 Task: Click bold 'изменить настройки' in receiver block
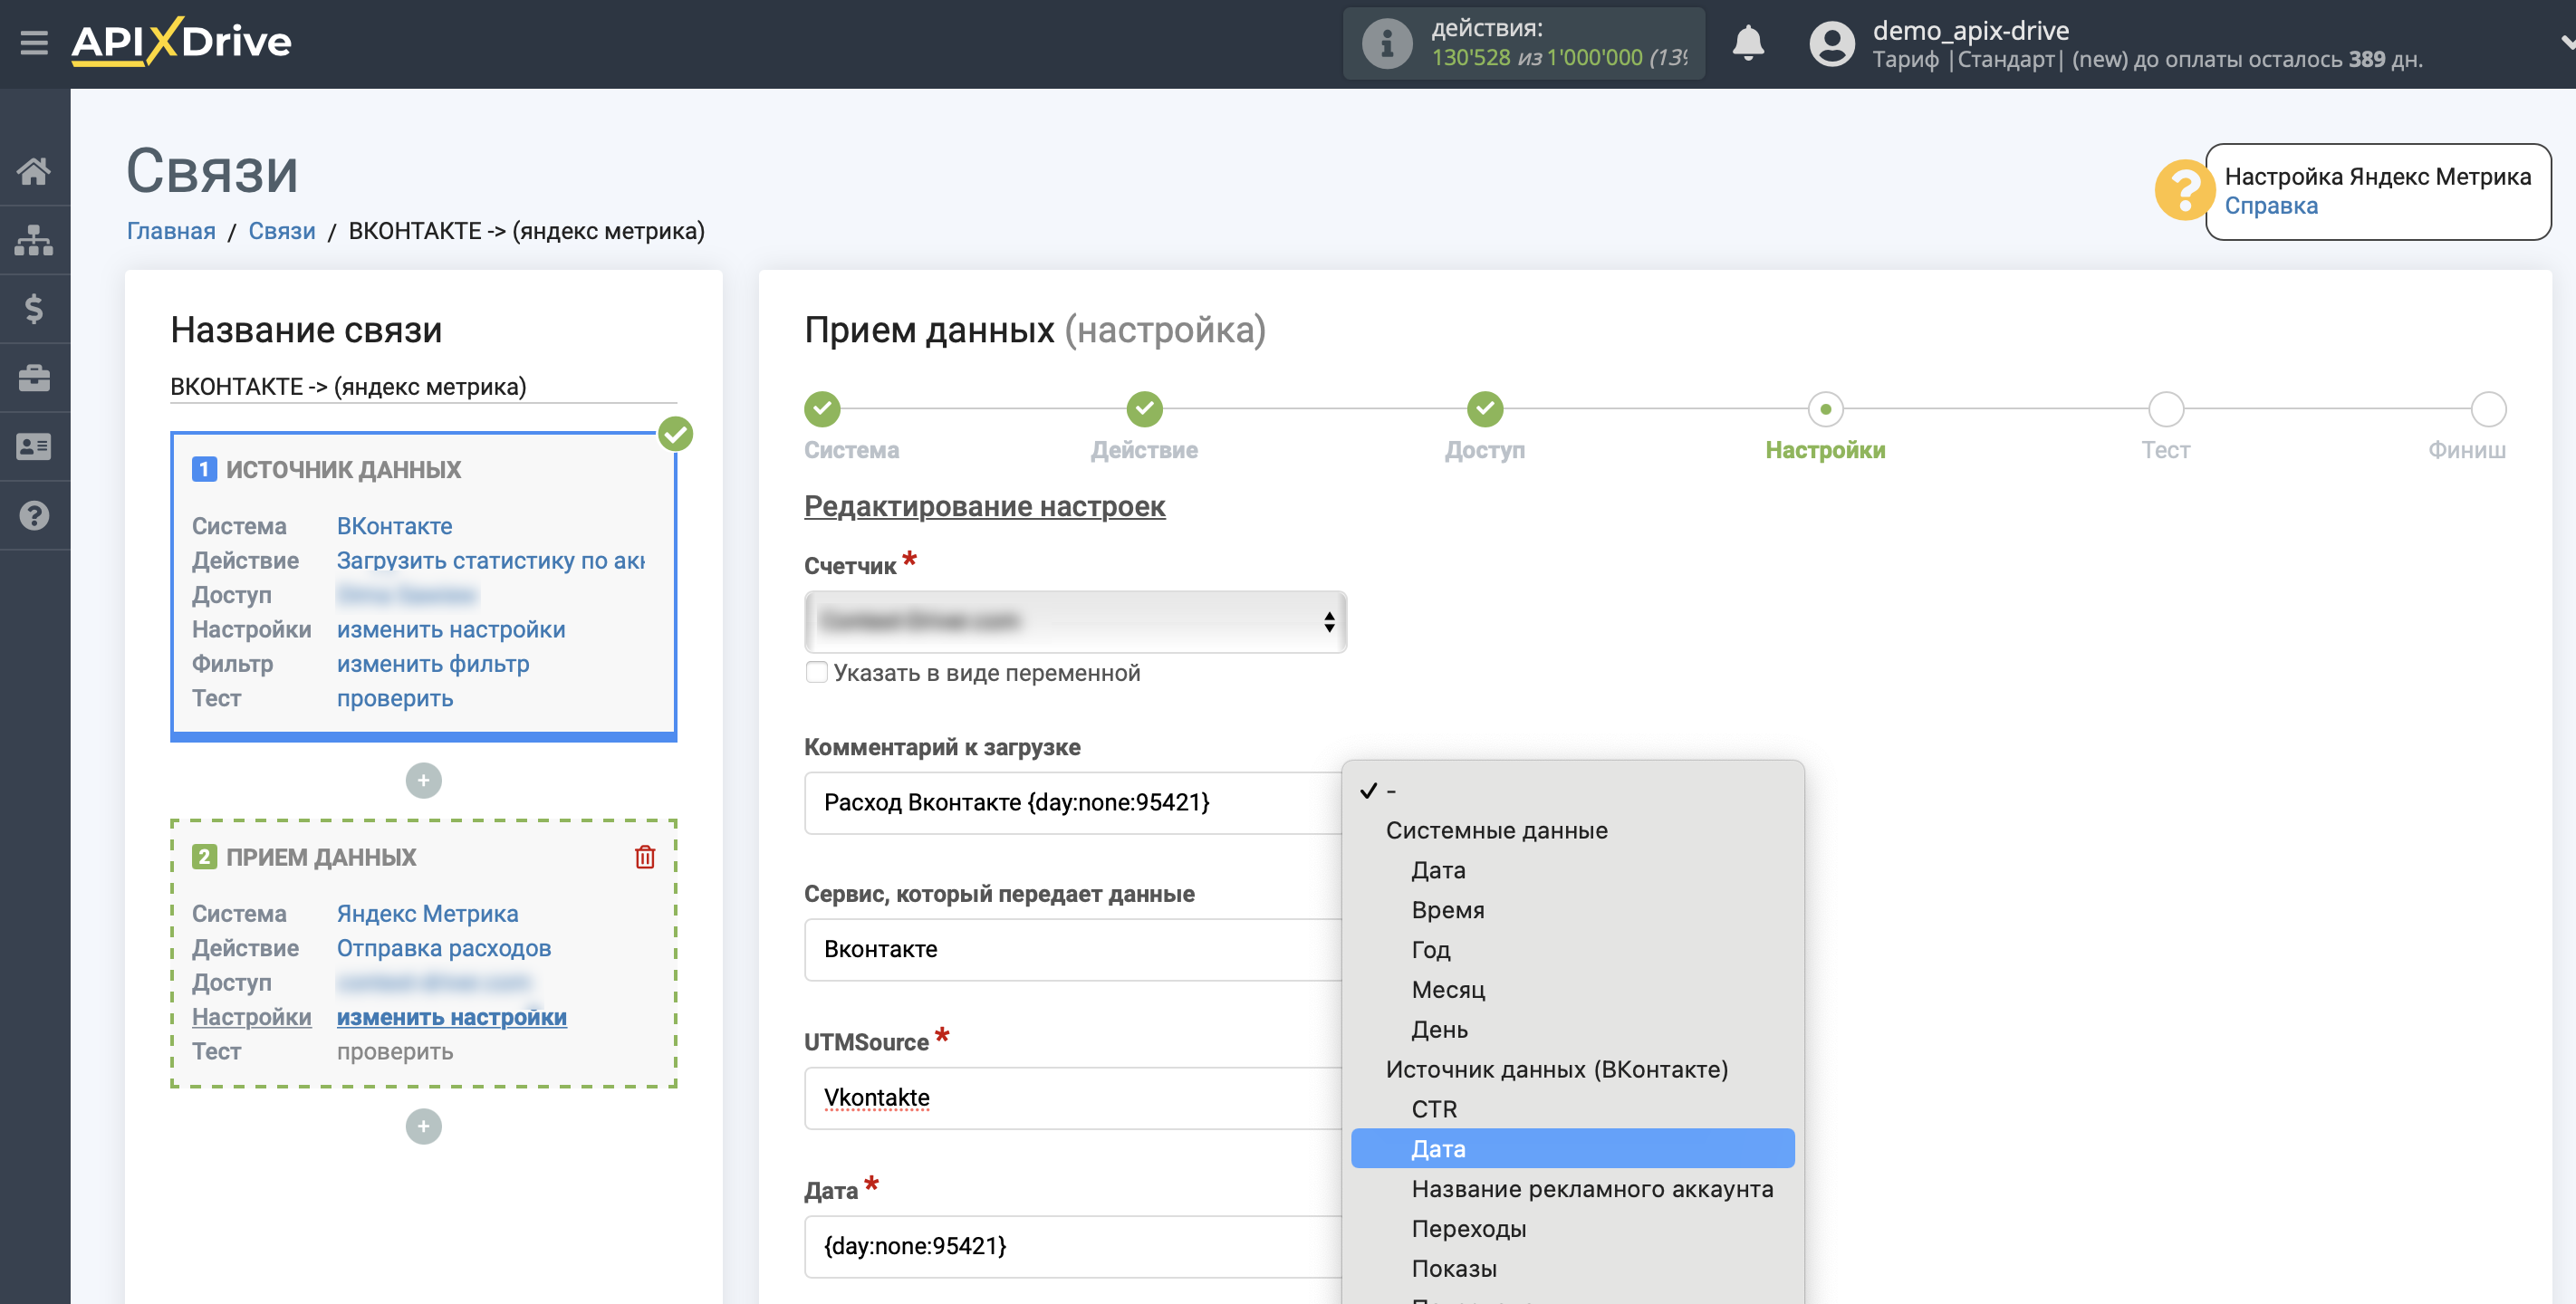click(x=452, y=1016)
